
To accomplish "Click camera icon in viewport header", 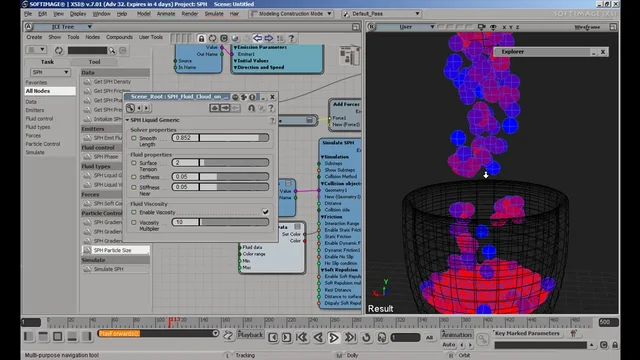I will click(x=482, y=27).
